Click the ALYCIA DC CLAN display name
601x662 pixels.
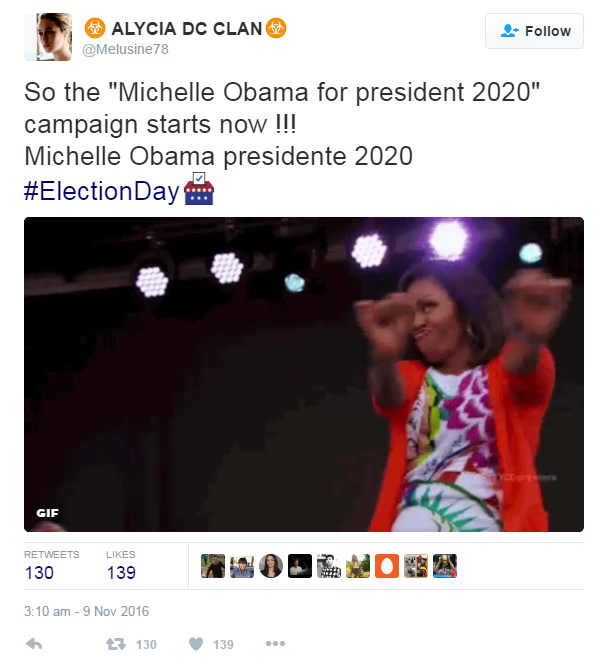(x=184, y=28)
